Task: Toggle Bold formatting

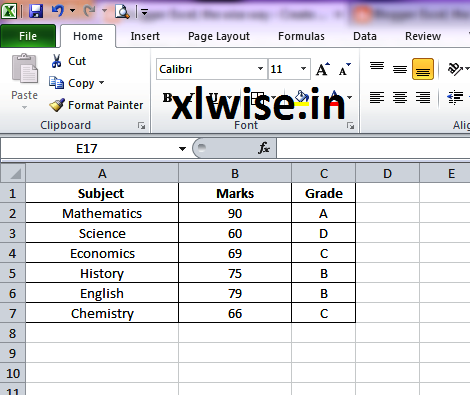Action: (x=167, y=98)
